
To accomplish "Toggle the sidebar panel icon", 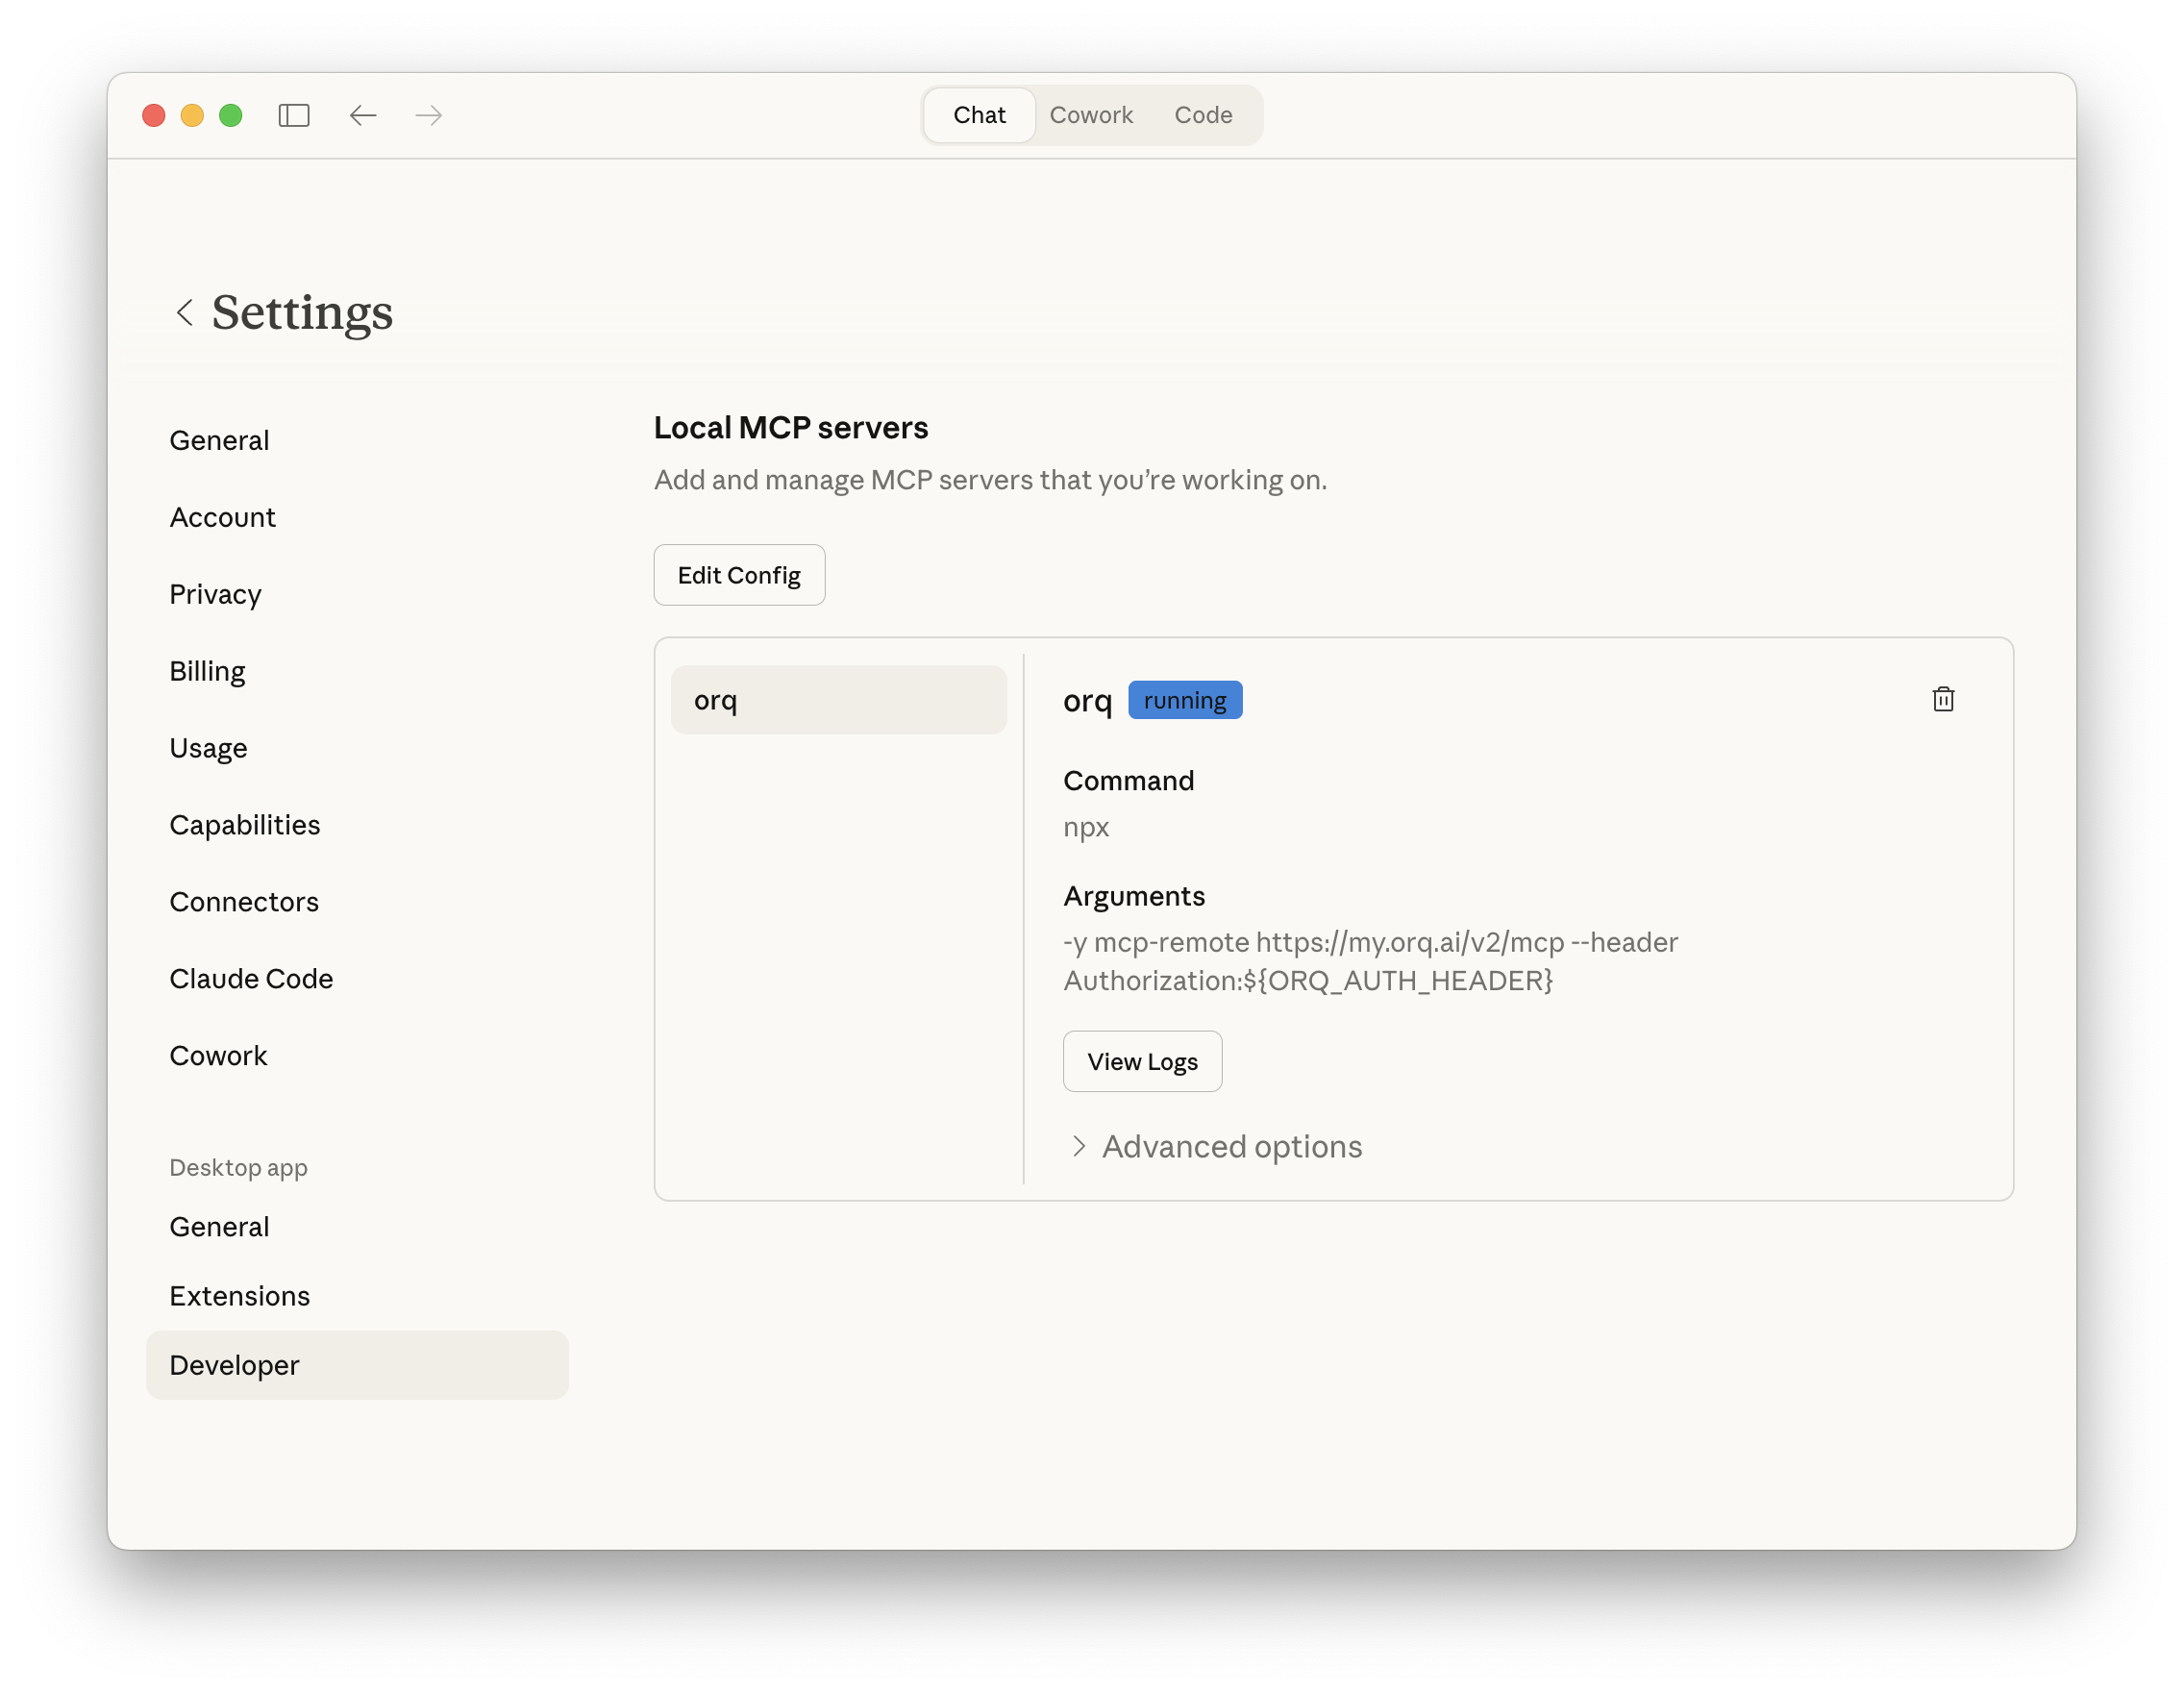I will pyautogui.click(x=294, y=115).
